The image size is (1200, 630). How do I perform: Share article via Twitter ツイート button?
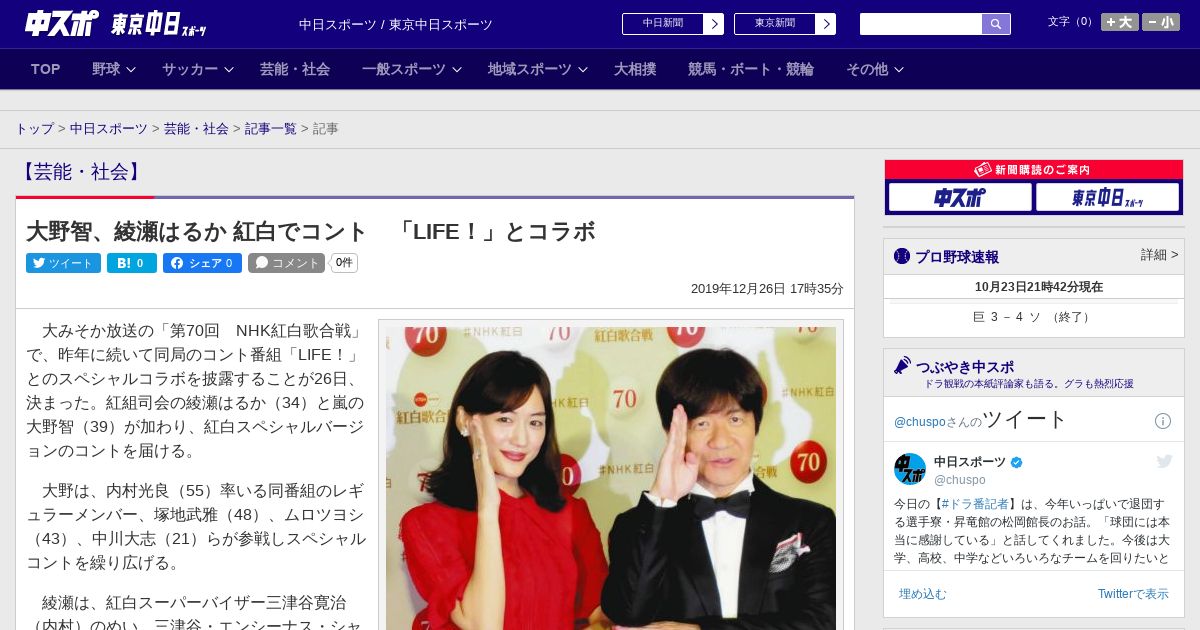[63, 263]
